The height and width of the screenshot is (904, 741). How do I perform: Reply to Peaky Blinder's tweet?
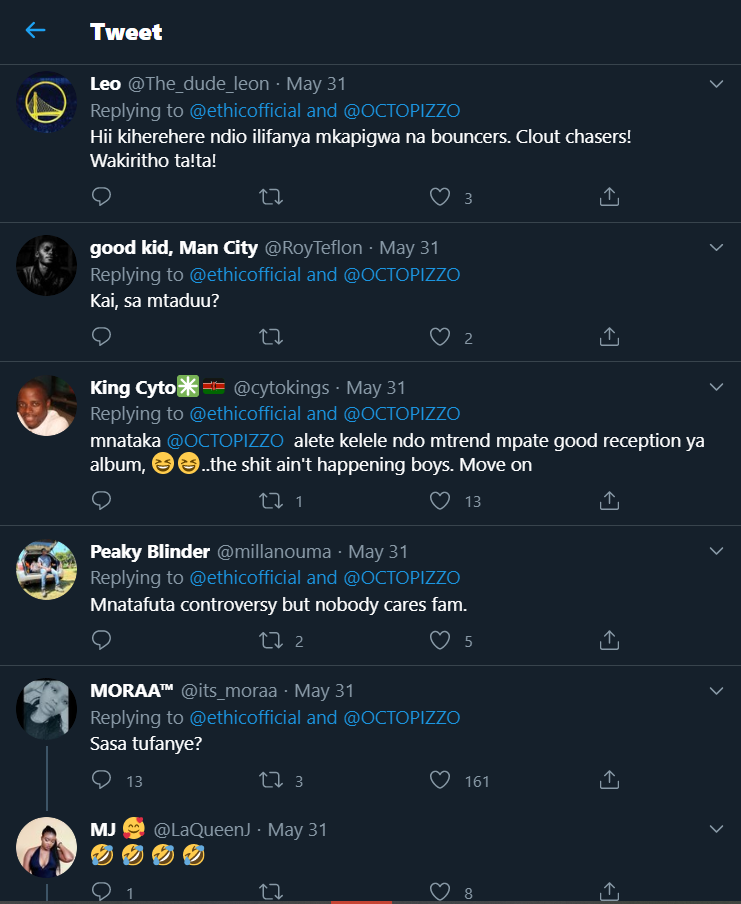click(x=101, y=640)
